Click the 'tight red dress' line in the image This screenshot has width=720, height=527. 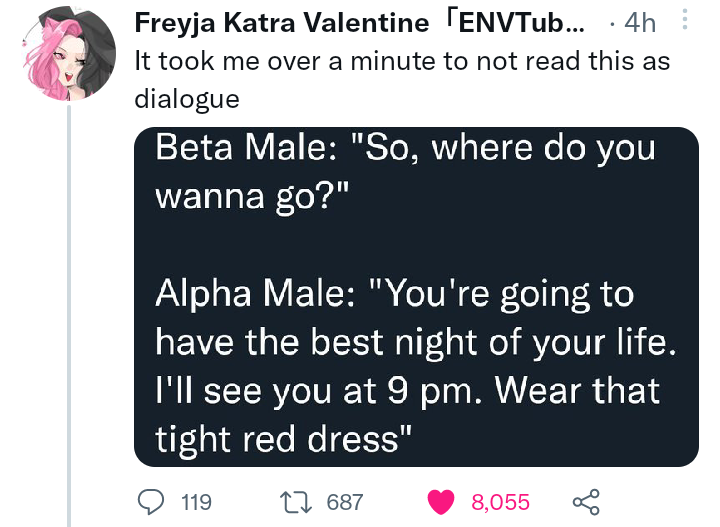283,439
